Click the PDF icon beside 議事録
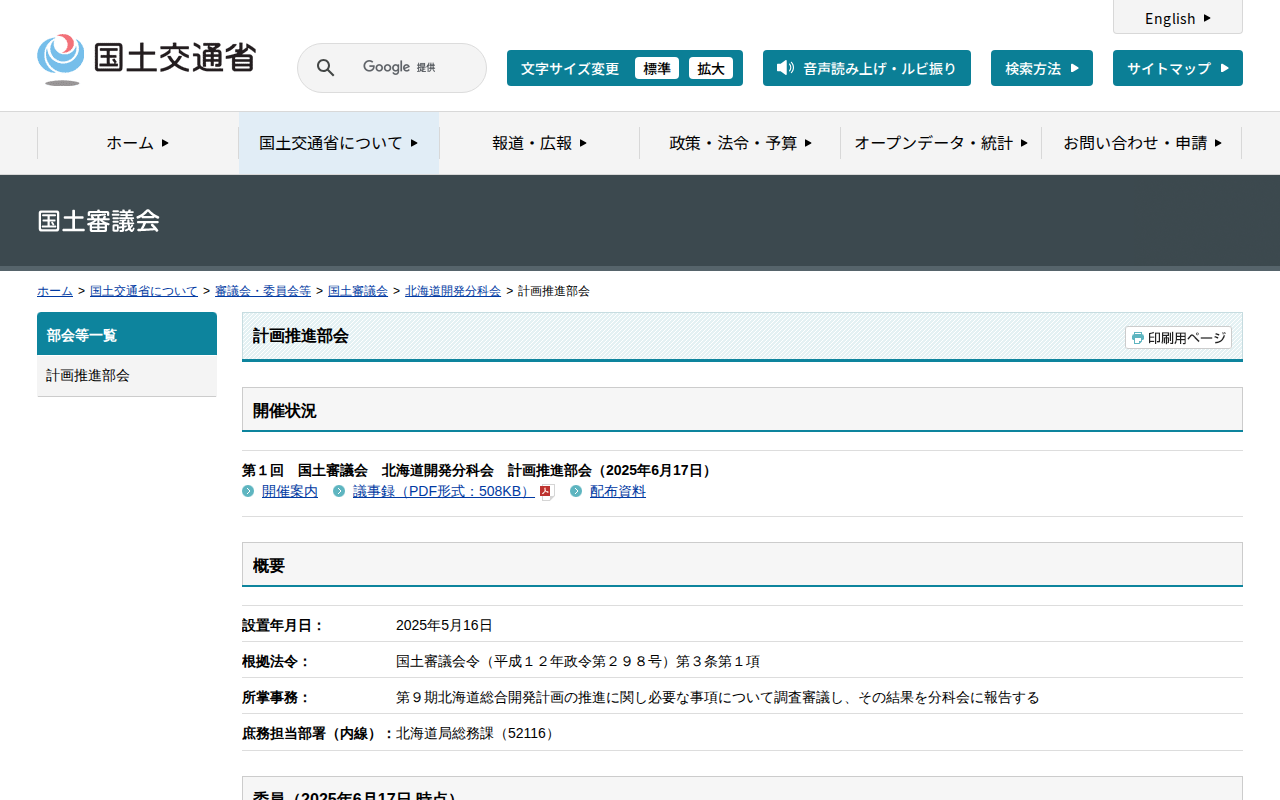The height and width of the screenshot is (800, 1280). (x=546, y=492)
